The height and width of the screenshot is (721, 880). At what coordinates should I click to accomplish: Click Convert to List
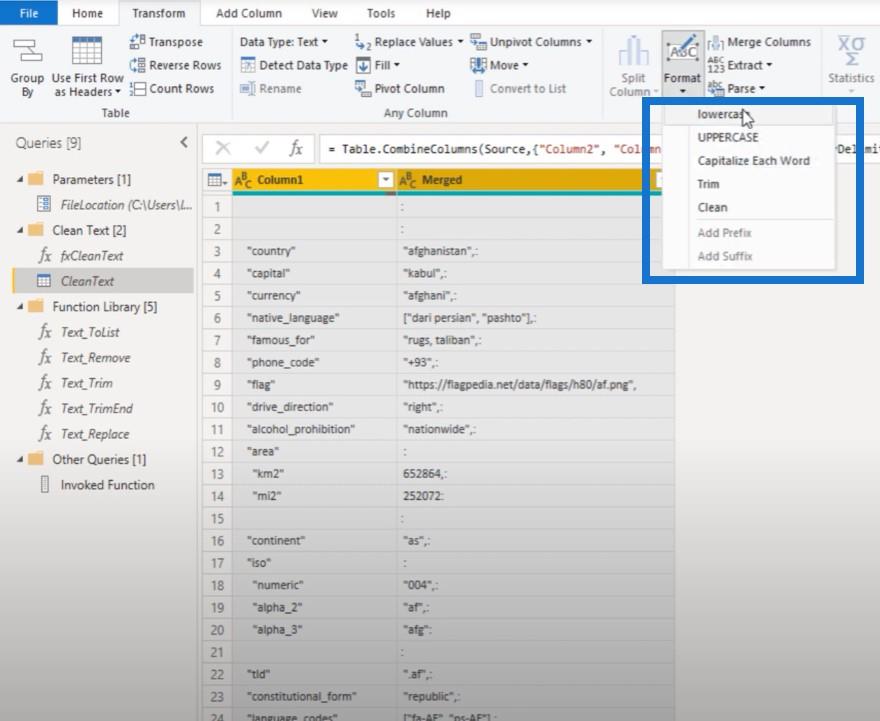520,89
